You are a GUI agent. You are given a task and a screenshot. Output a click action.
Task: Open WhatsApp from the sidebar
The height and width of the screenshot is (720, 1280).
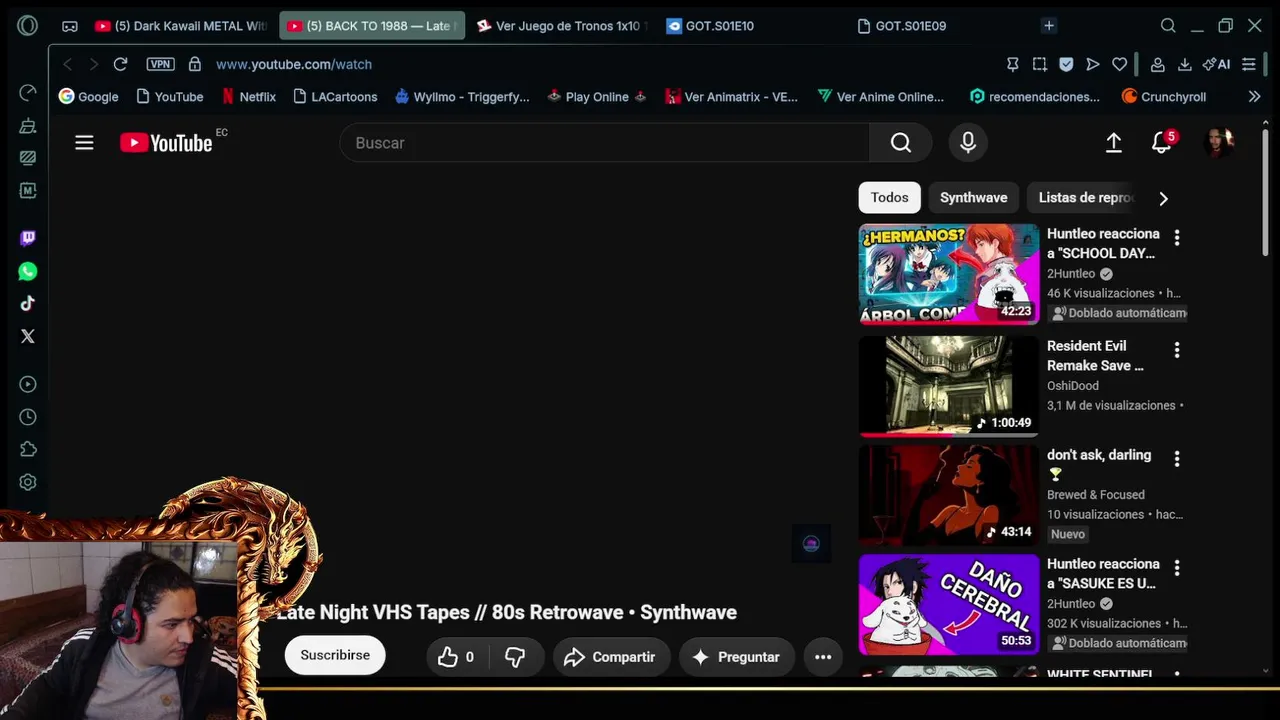[28, 271]
